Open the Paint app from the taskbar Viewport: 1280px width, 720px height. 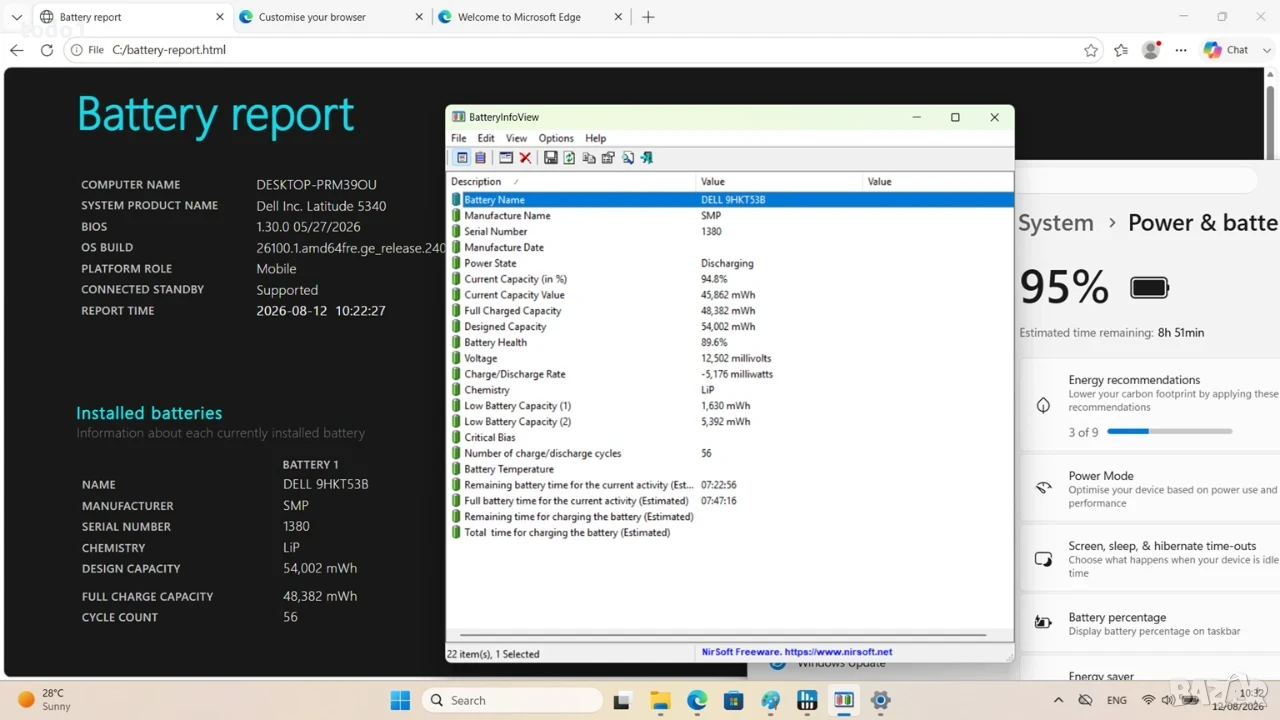coord(771,700)
